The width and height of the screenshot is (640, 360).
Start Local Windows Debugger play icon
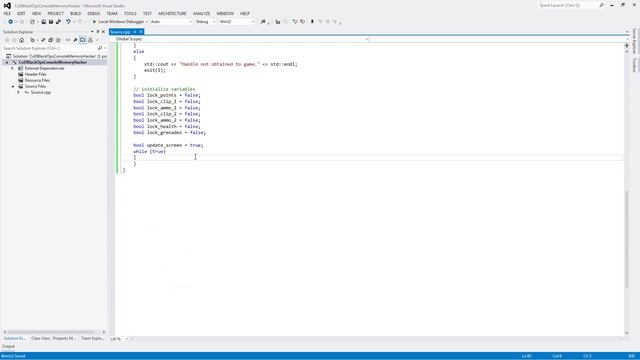point(94,22)
